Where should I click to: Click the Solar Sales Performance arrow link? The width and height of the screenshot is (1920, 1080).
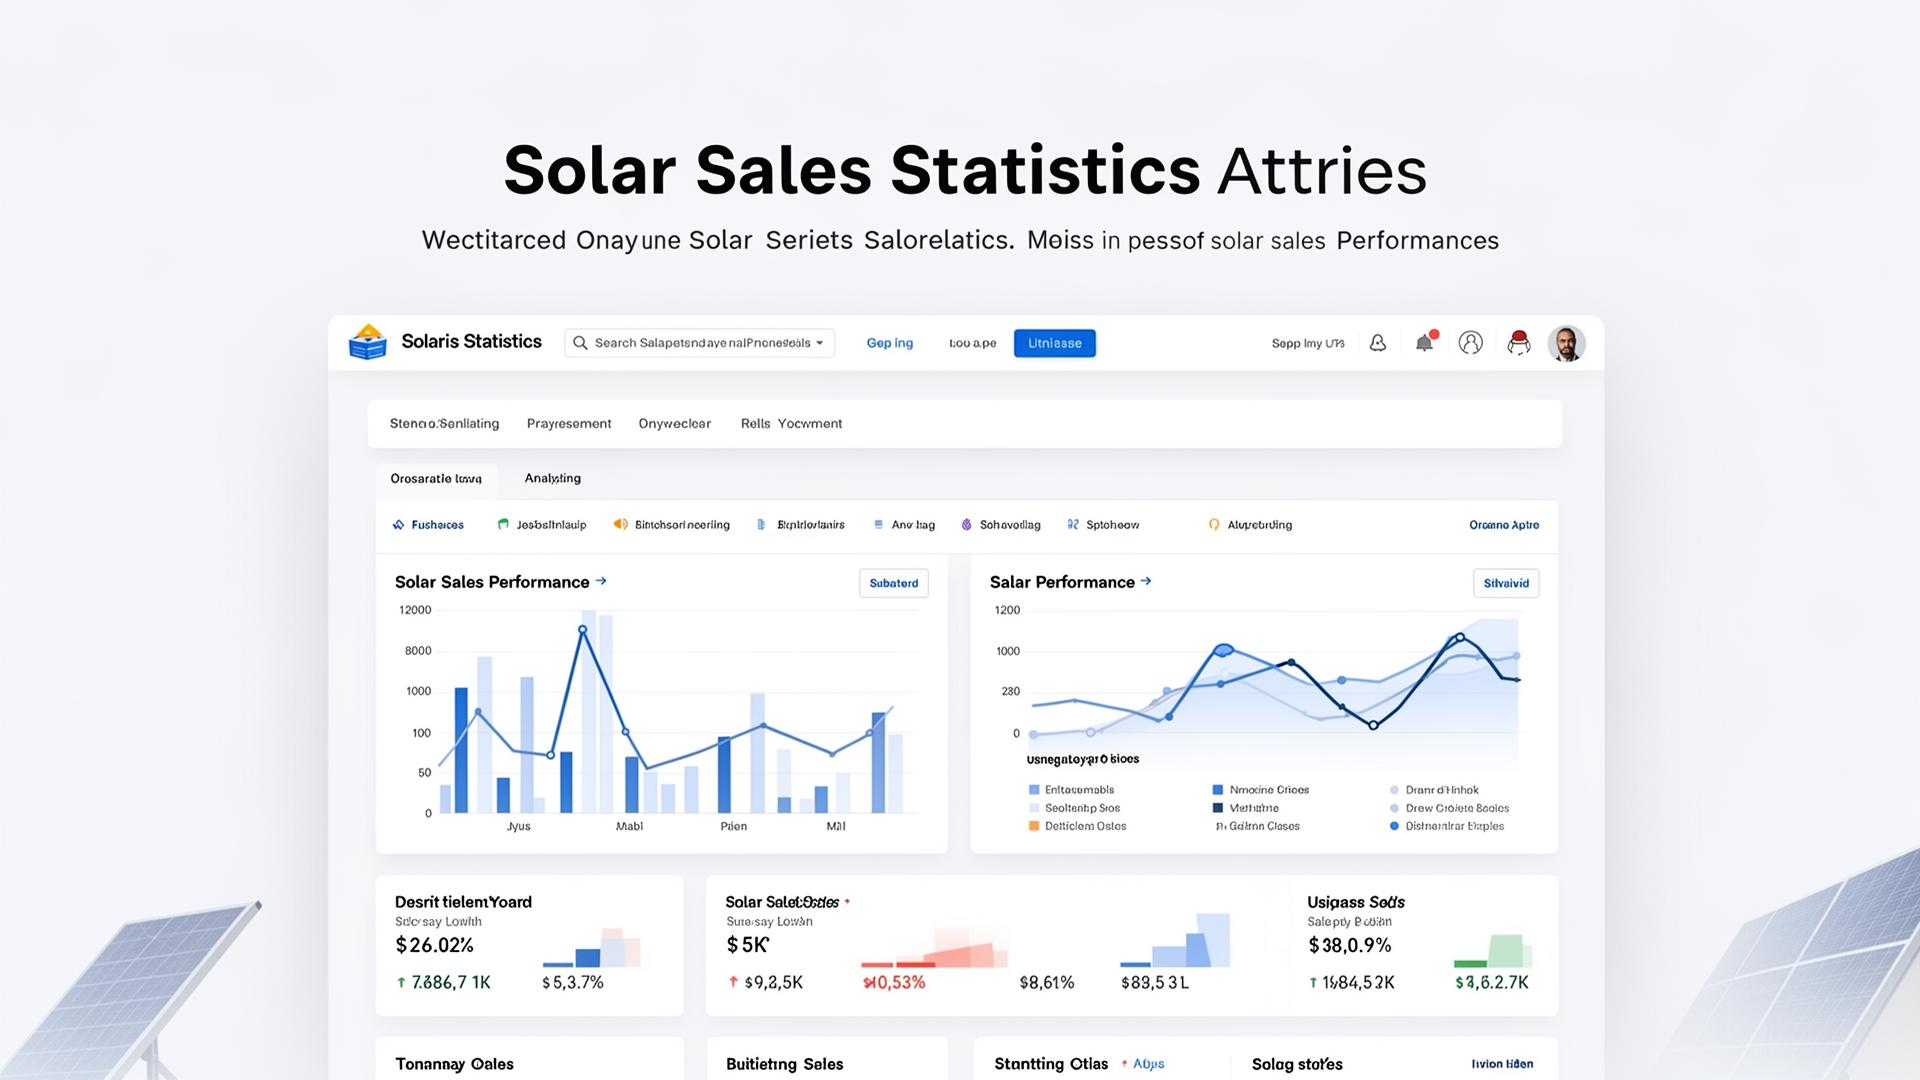pyautogui.click(x=601, y=580)
